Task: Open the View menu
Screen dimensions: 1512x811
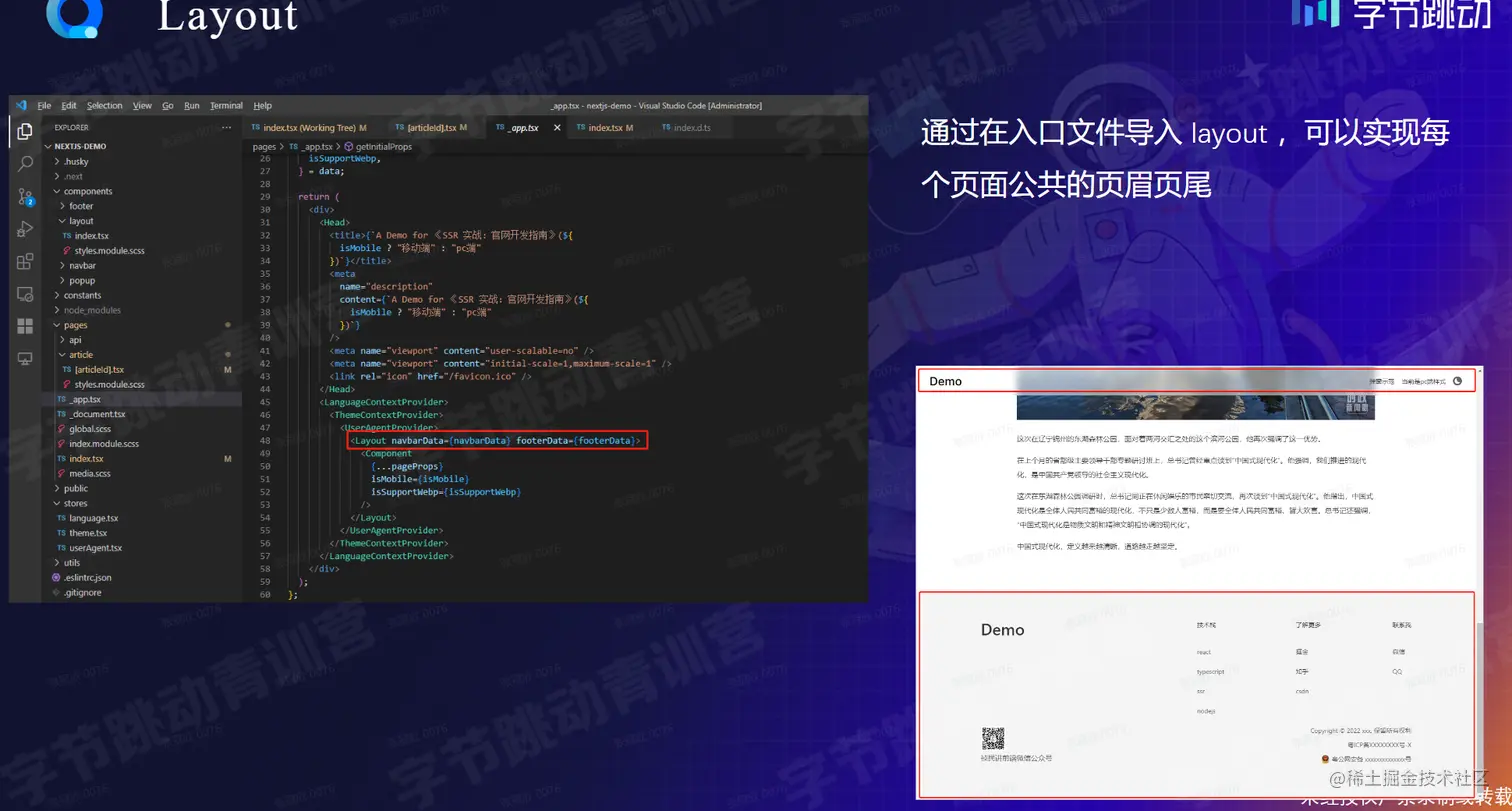Action: (142, 105)
